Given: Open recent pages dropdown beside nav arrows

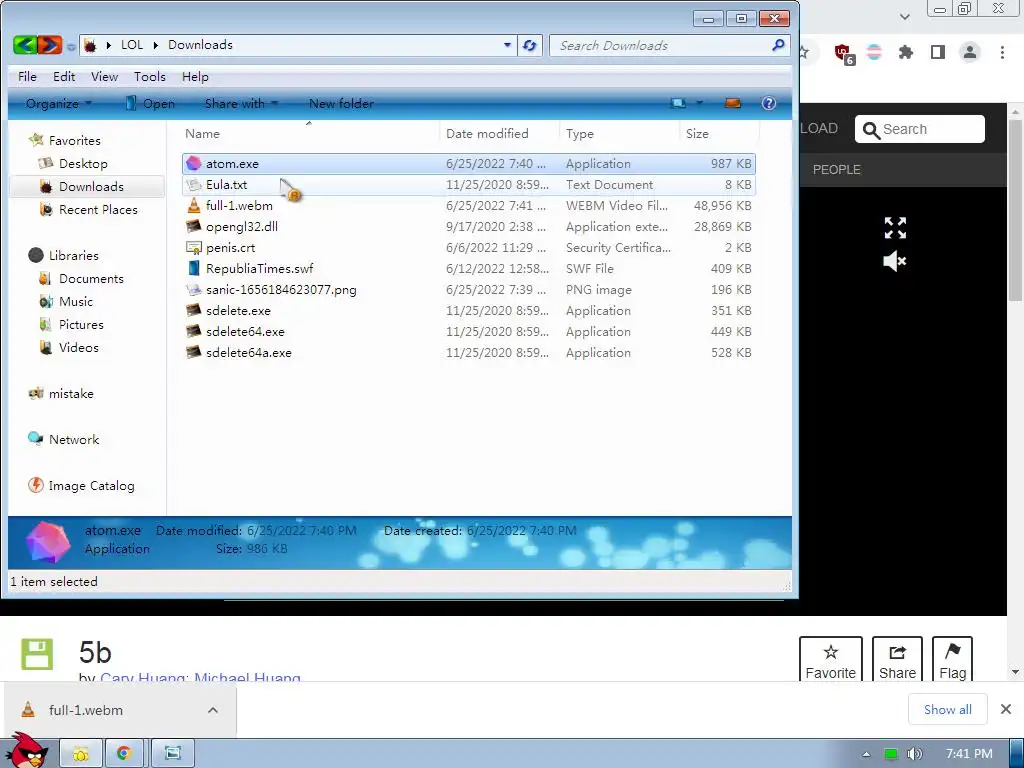Looking at the screenshot, I should pos(71,46).
